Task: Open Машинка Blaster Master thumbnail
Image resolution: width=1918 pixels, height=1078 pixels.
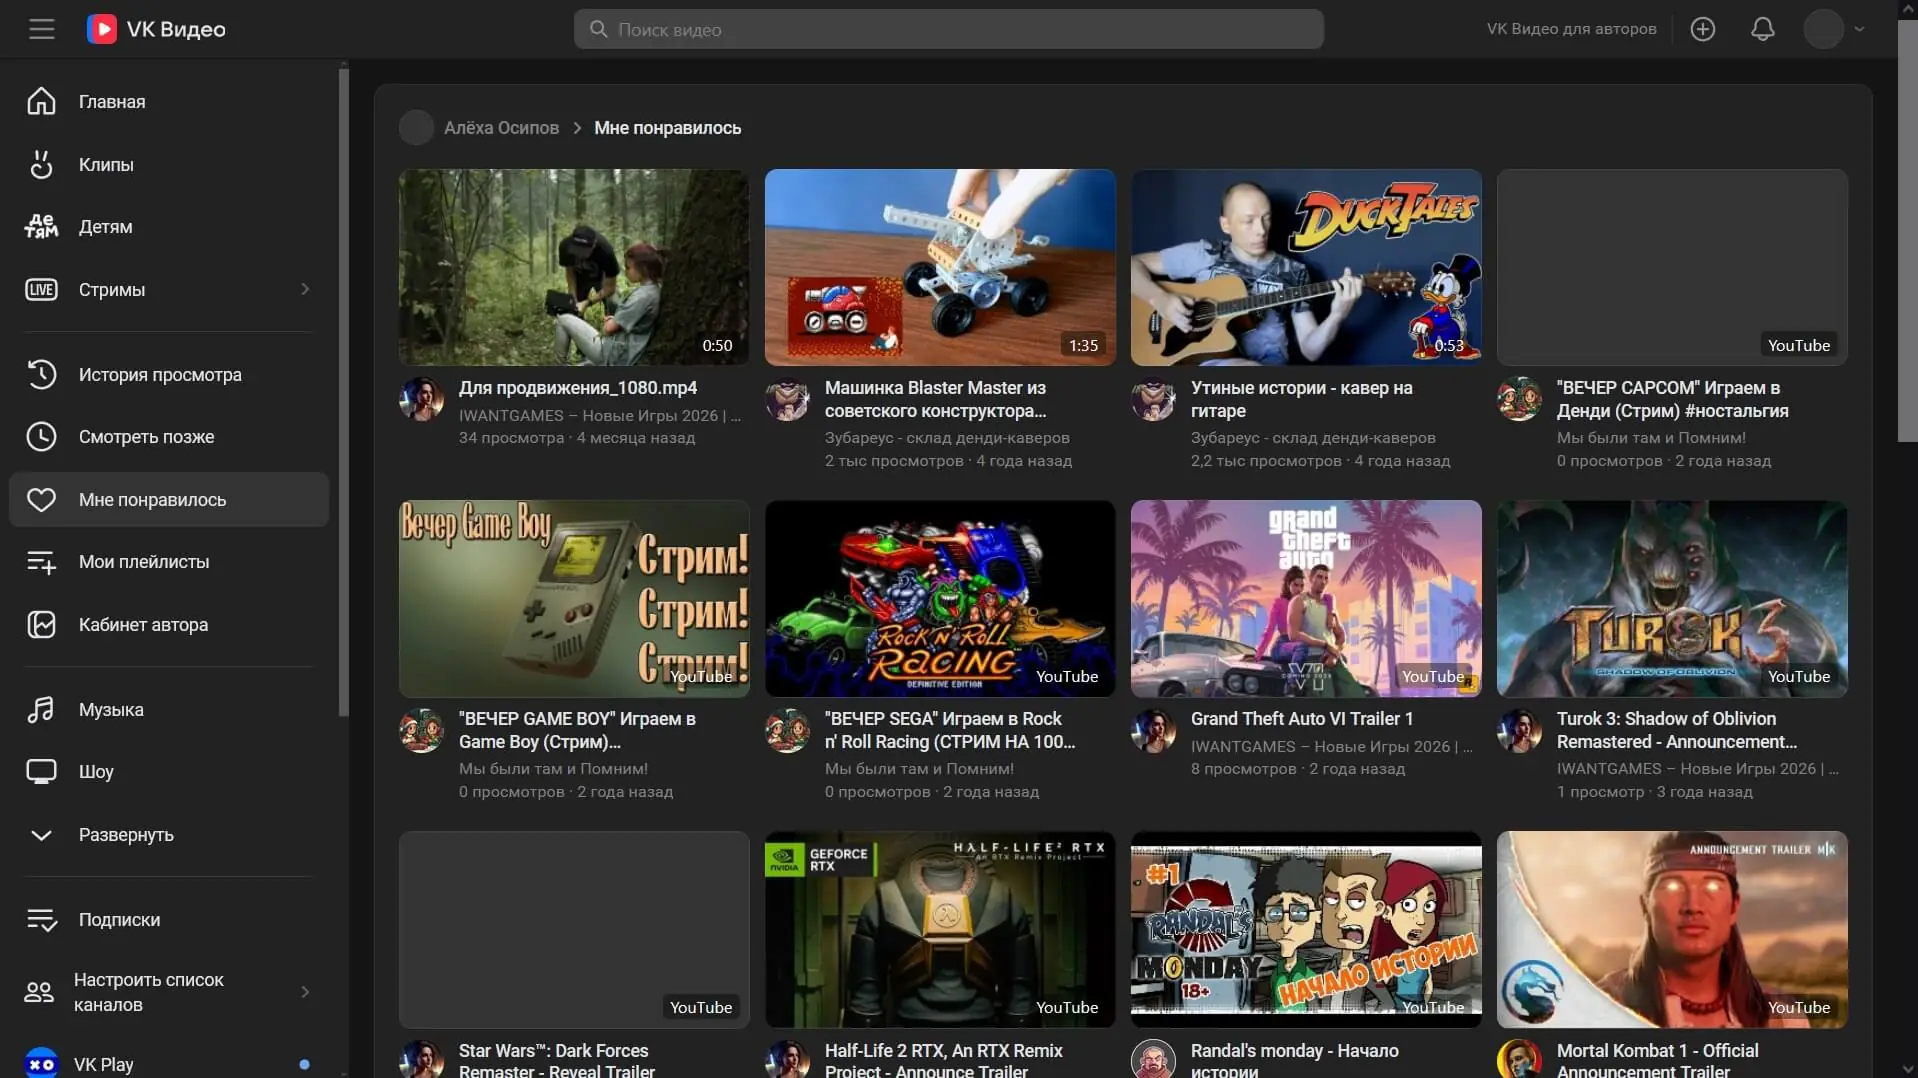Action: pos(939,267)
